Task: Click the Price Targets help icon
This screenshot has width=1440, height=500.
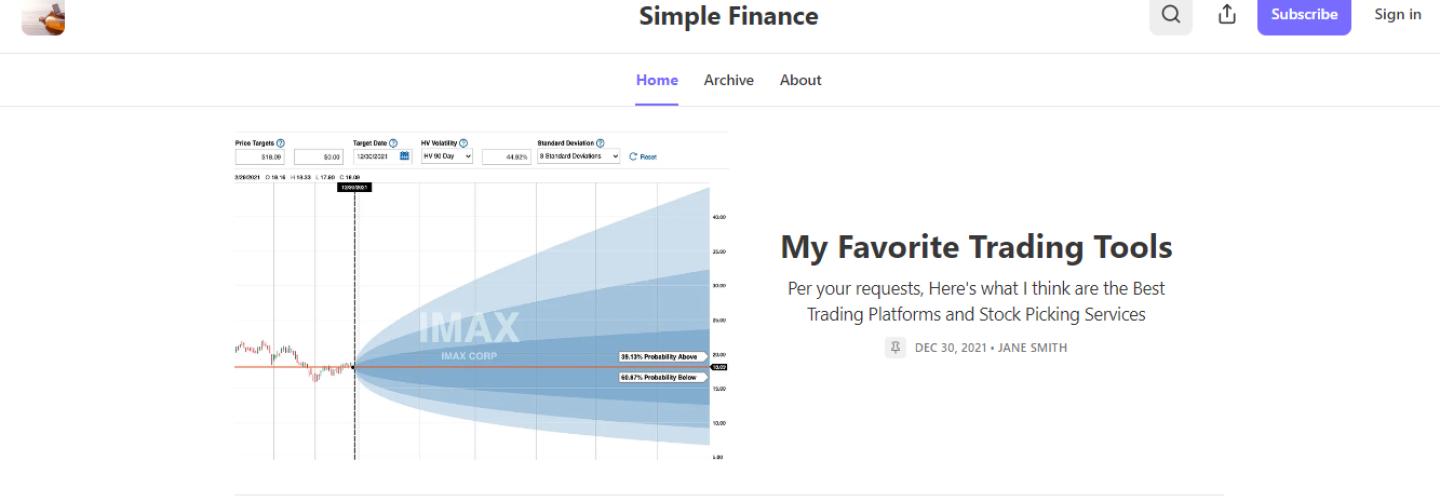Action: tap(280, 143)
